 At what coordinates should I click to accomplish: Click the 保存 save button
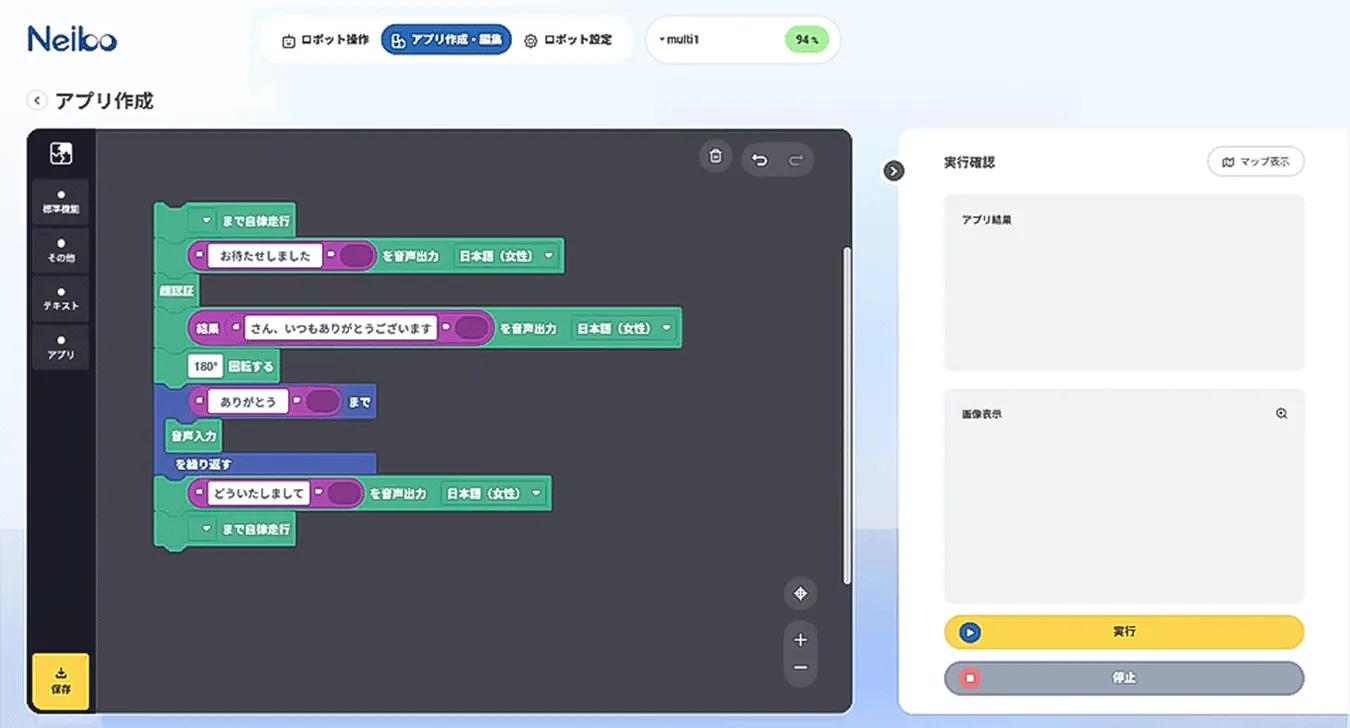[x=61, y=681]
